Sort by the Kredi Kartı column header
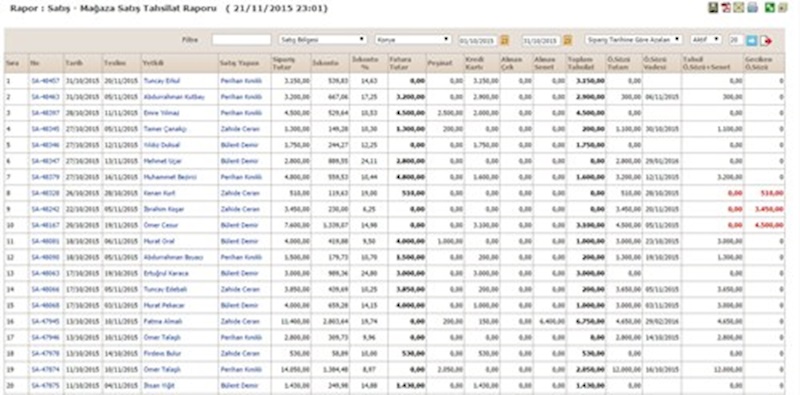The image size is (800, 395). pyautogui.click(x=474, y=63)
